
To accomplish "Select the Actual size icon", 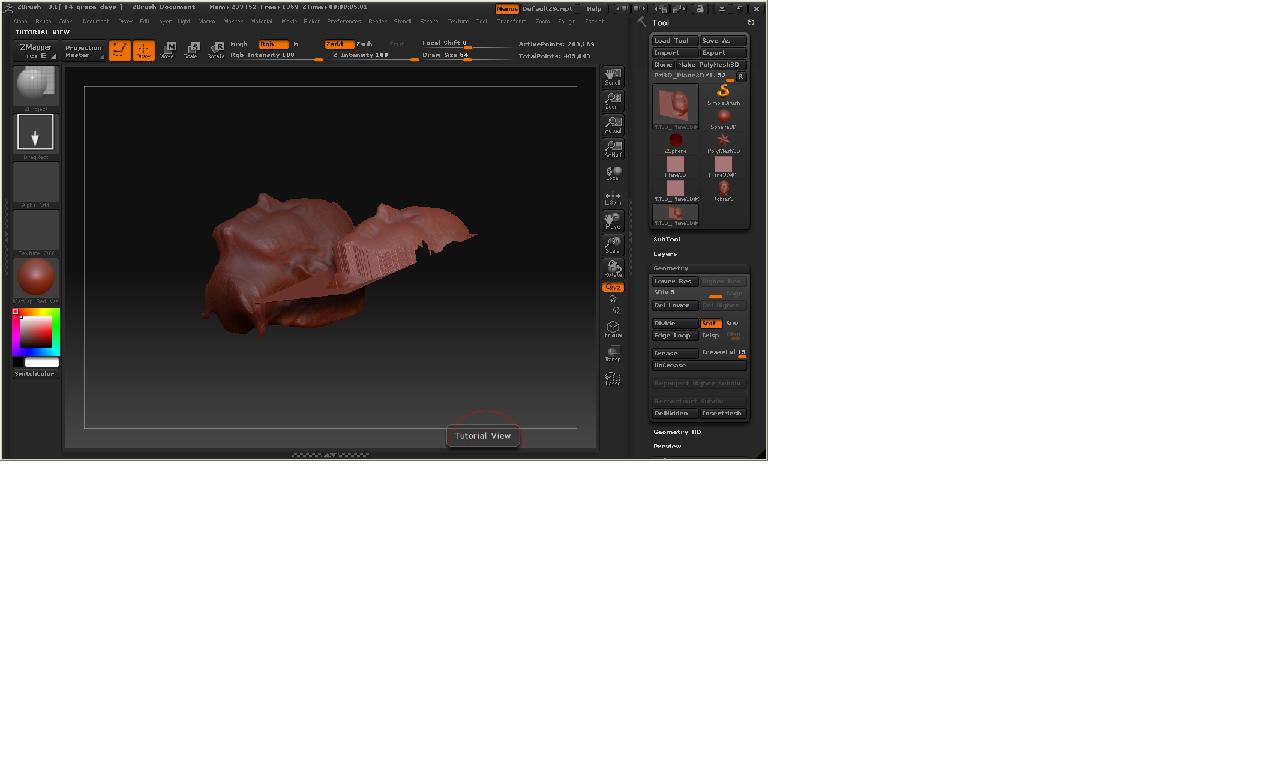I will 613,125.
